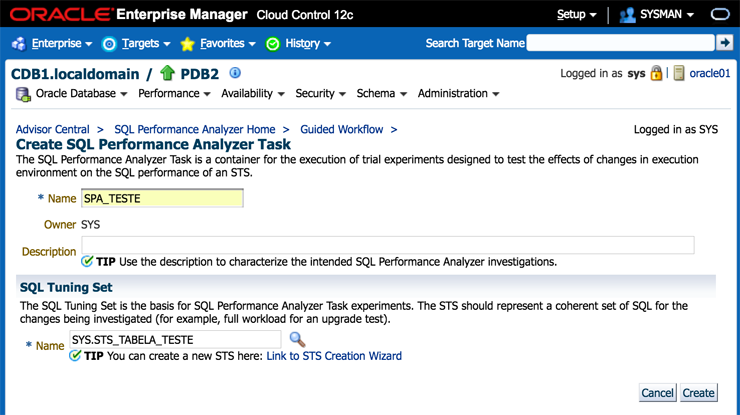Expand the Targets dropdown
This screenshot has height=415, width=740.
point(136,44)
